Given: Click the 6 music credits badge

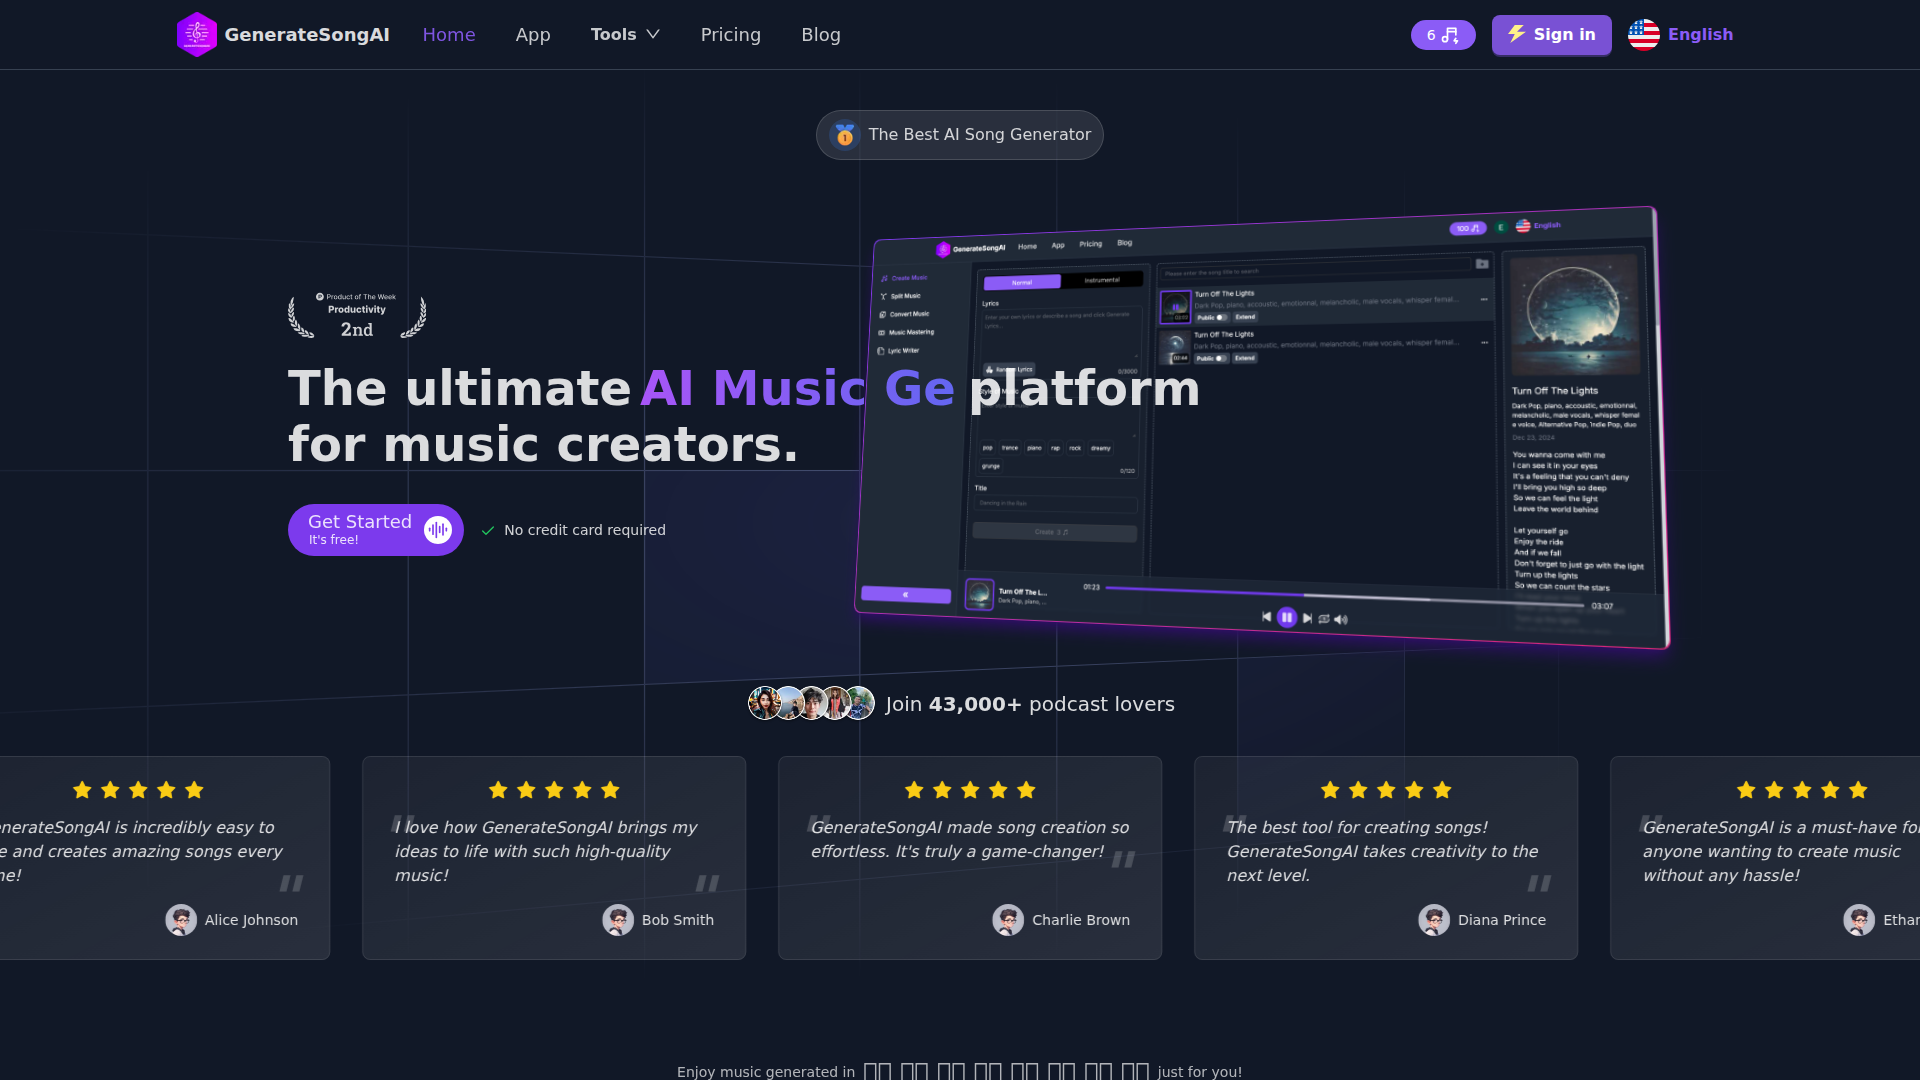Looking at the screenshot, I should pyautogui.click(x=1442, y=35).
